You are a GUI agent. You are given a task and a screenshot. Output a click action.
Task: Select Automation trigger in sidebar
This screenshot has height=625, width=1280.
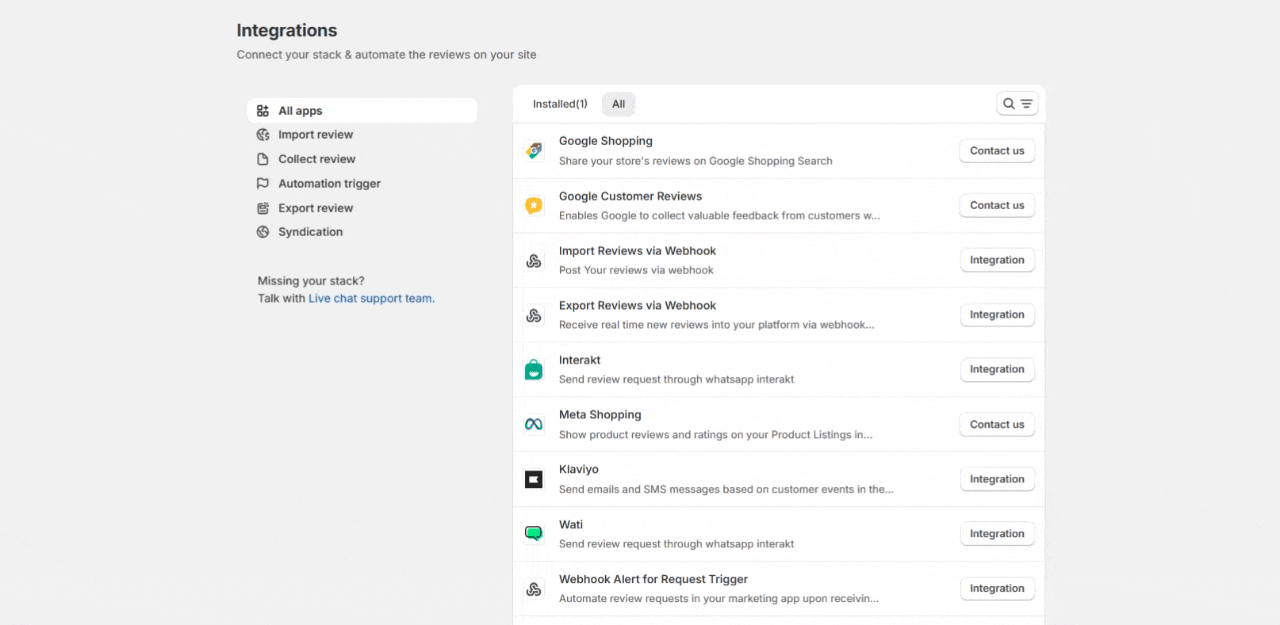pyautogui.click(x=329, y=184)
